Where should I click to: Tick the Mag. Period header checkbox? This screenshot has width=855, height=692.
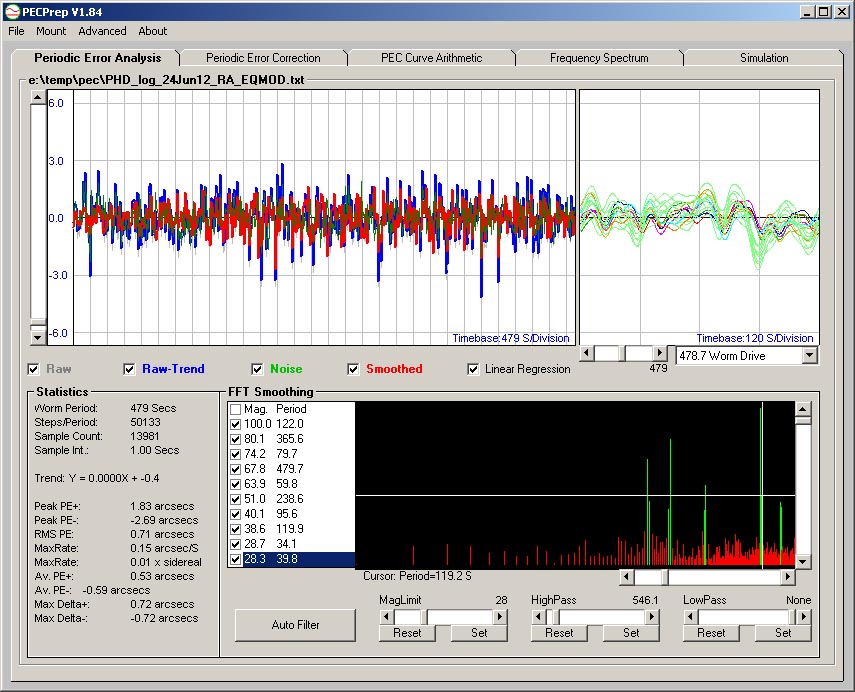(x=236, y=409)
